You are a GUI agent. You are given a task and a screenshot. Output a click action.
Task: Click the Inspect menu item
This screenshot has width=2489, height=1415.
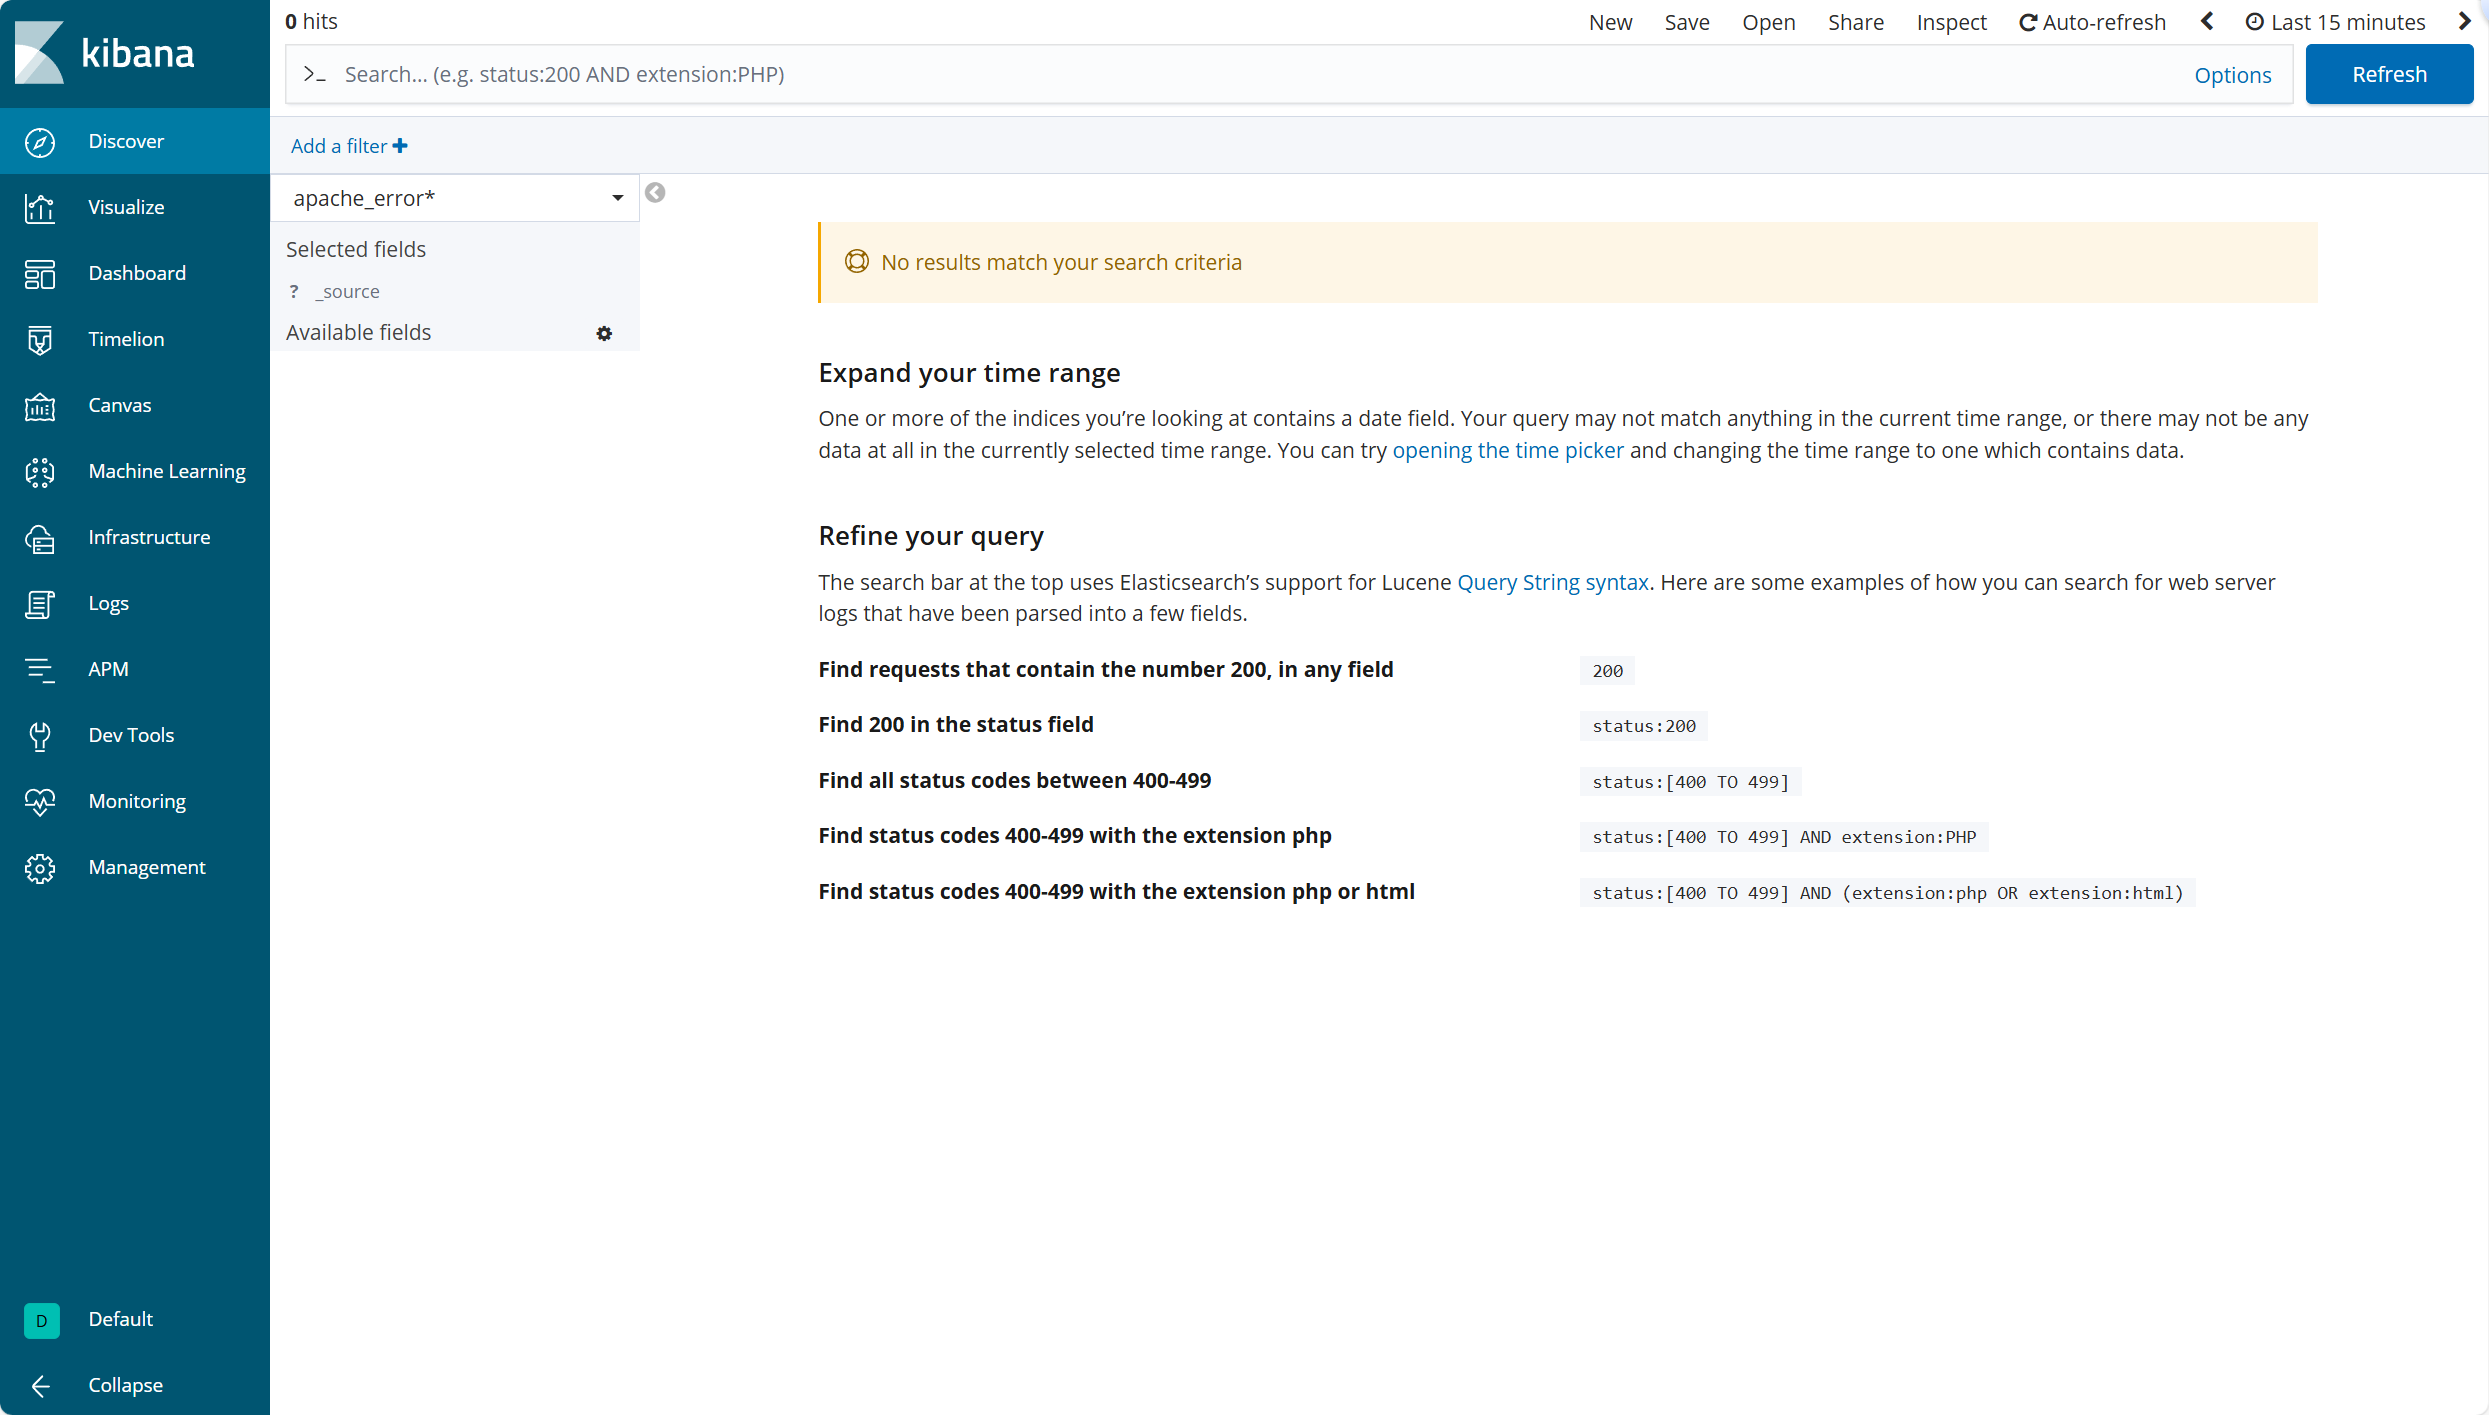pyautogui.click(x=1951, y=22)
